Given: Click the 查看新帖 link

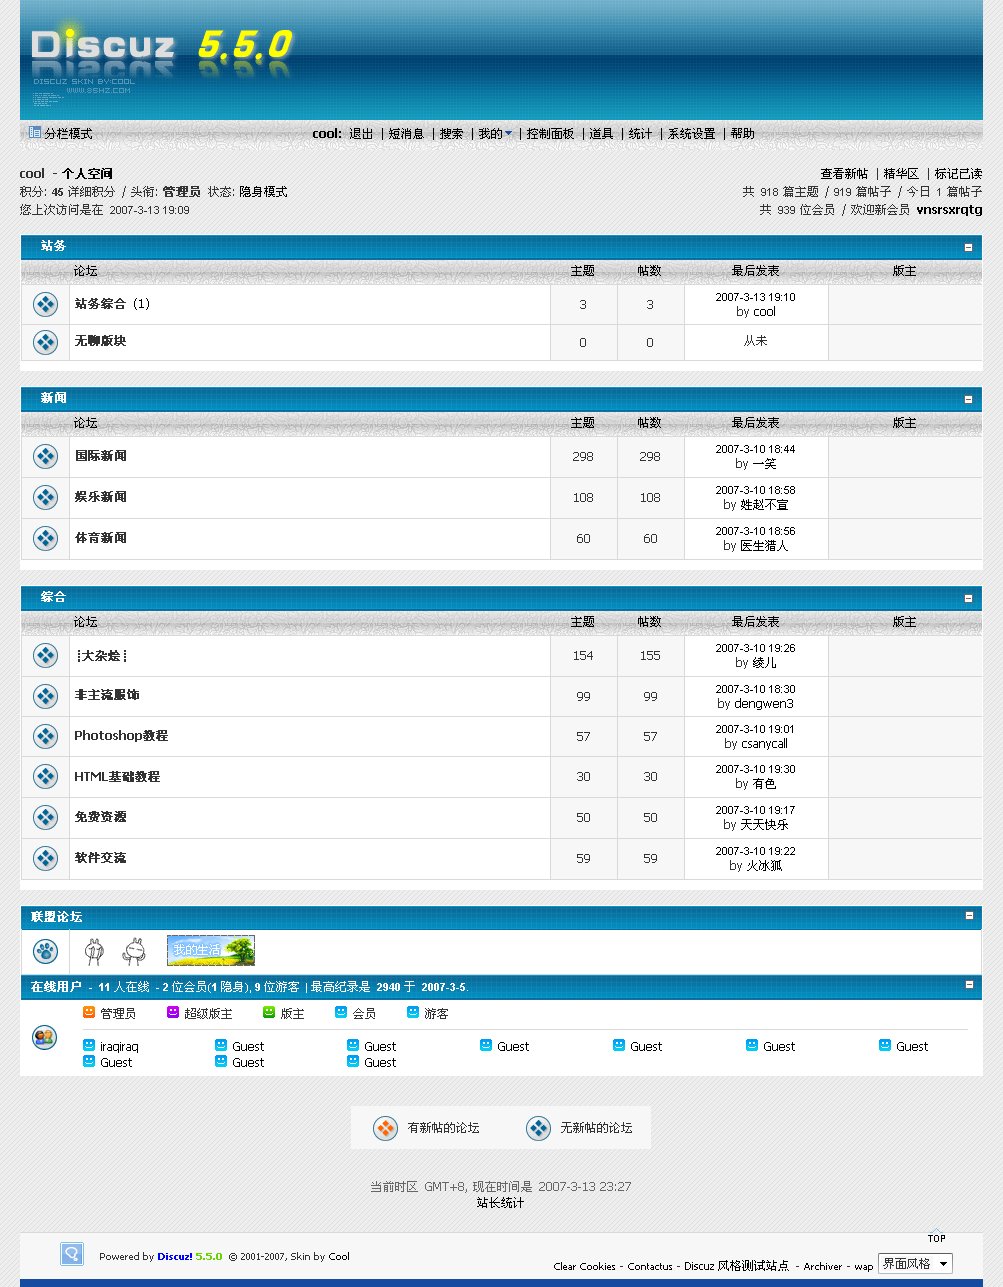Looking at the screenshot, I should pyautogui.click(x=844, y=174).
